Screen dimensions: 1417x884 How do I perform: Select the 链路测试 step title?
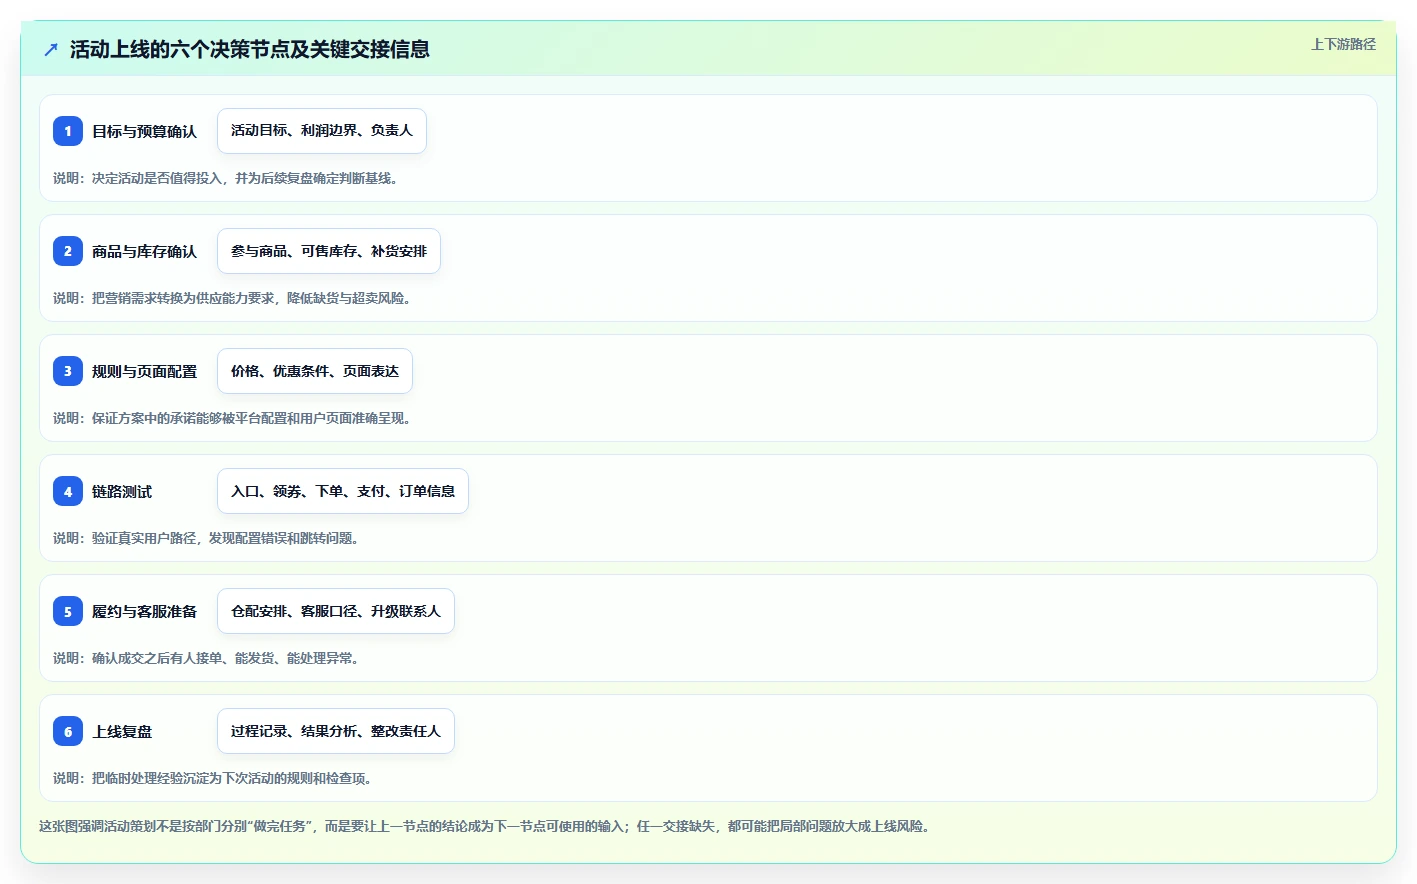[122, 491]
